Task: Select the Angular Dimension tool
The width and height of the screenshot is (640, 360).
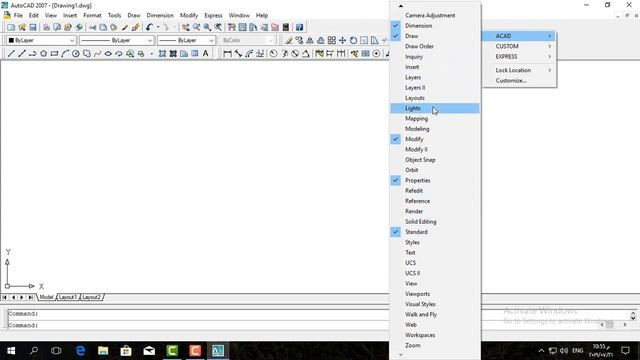Action: click(x=305, y=53)
